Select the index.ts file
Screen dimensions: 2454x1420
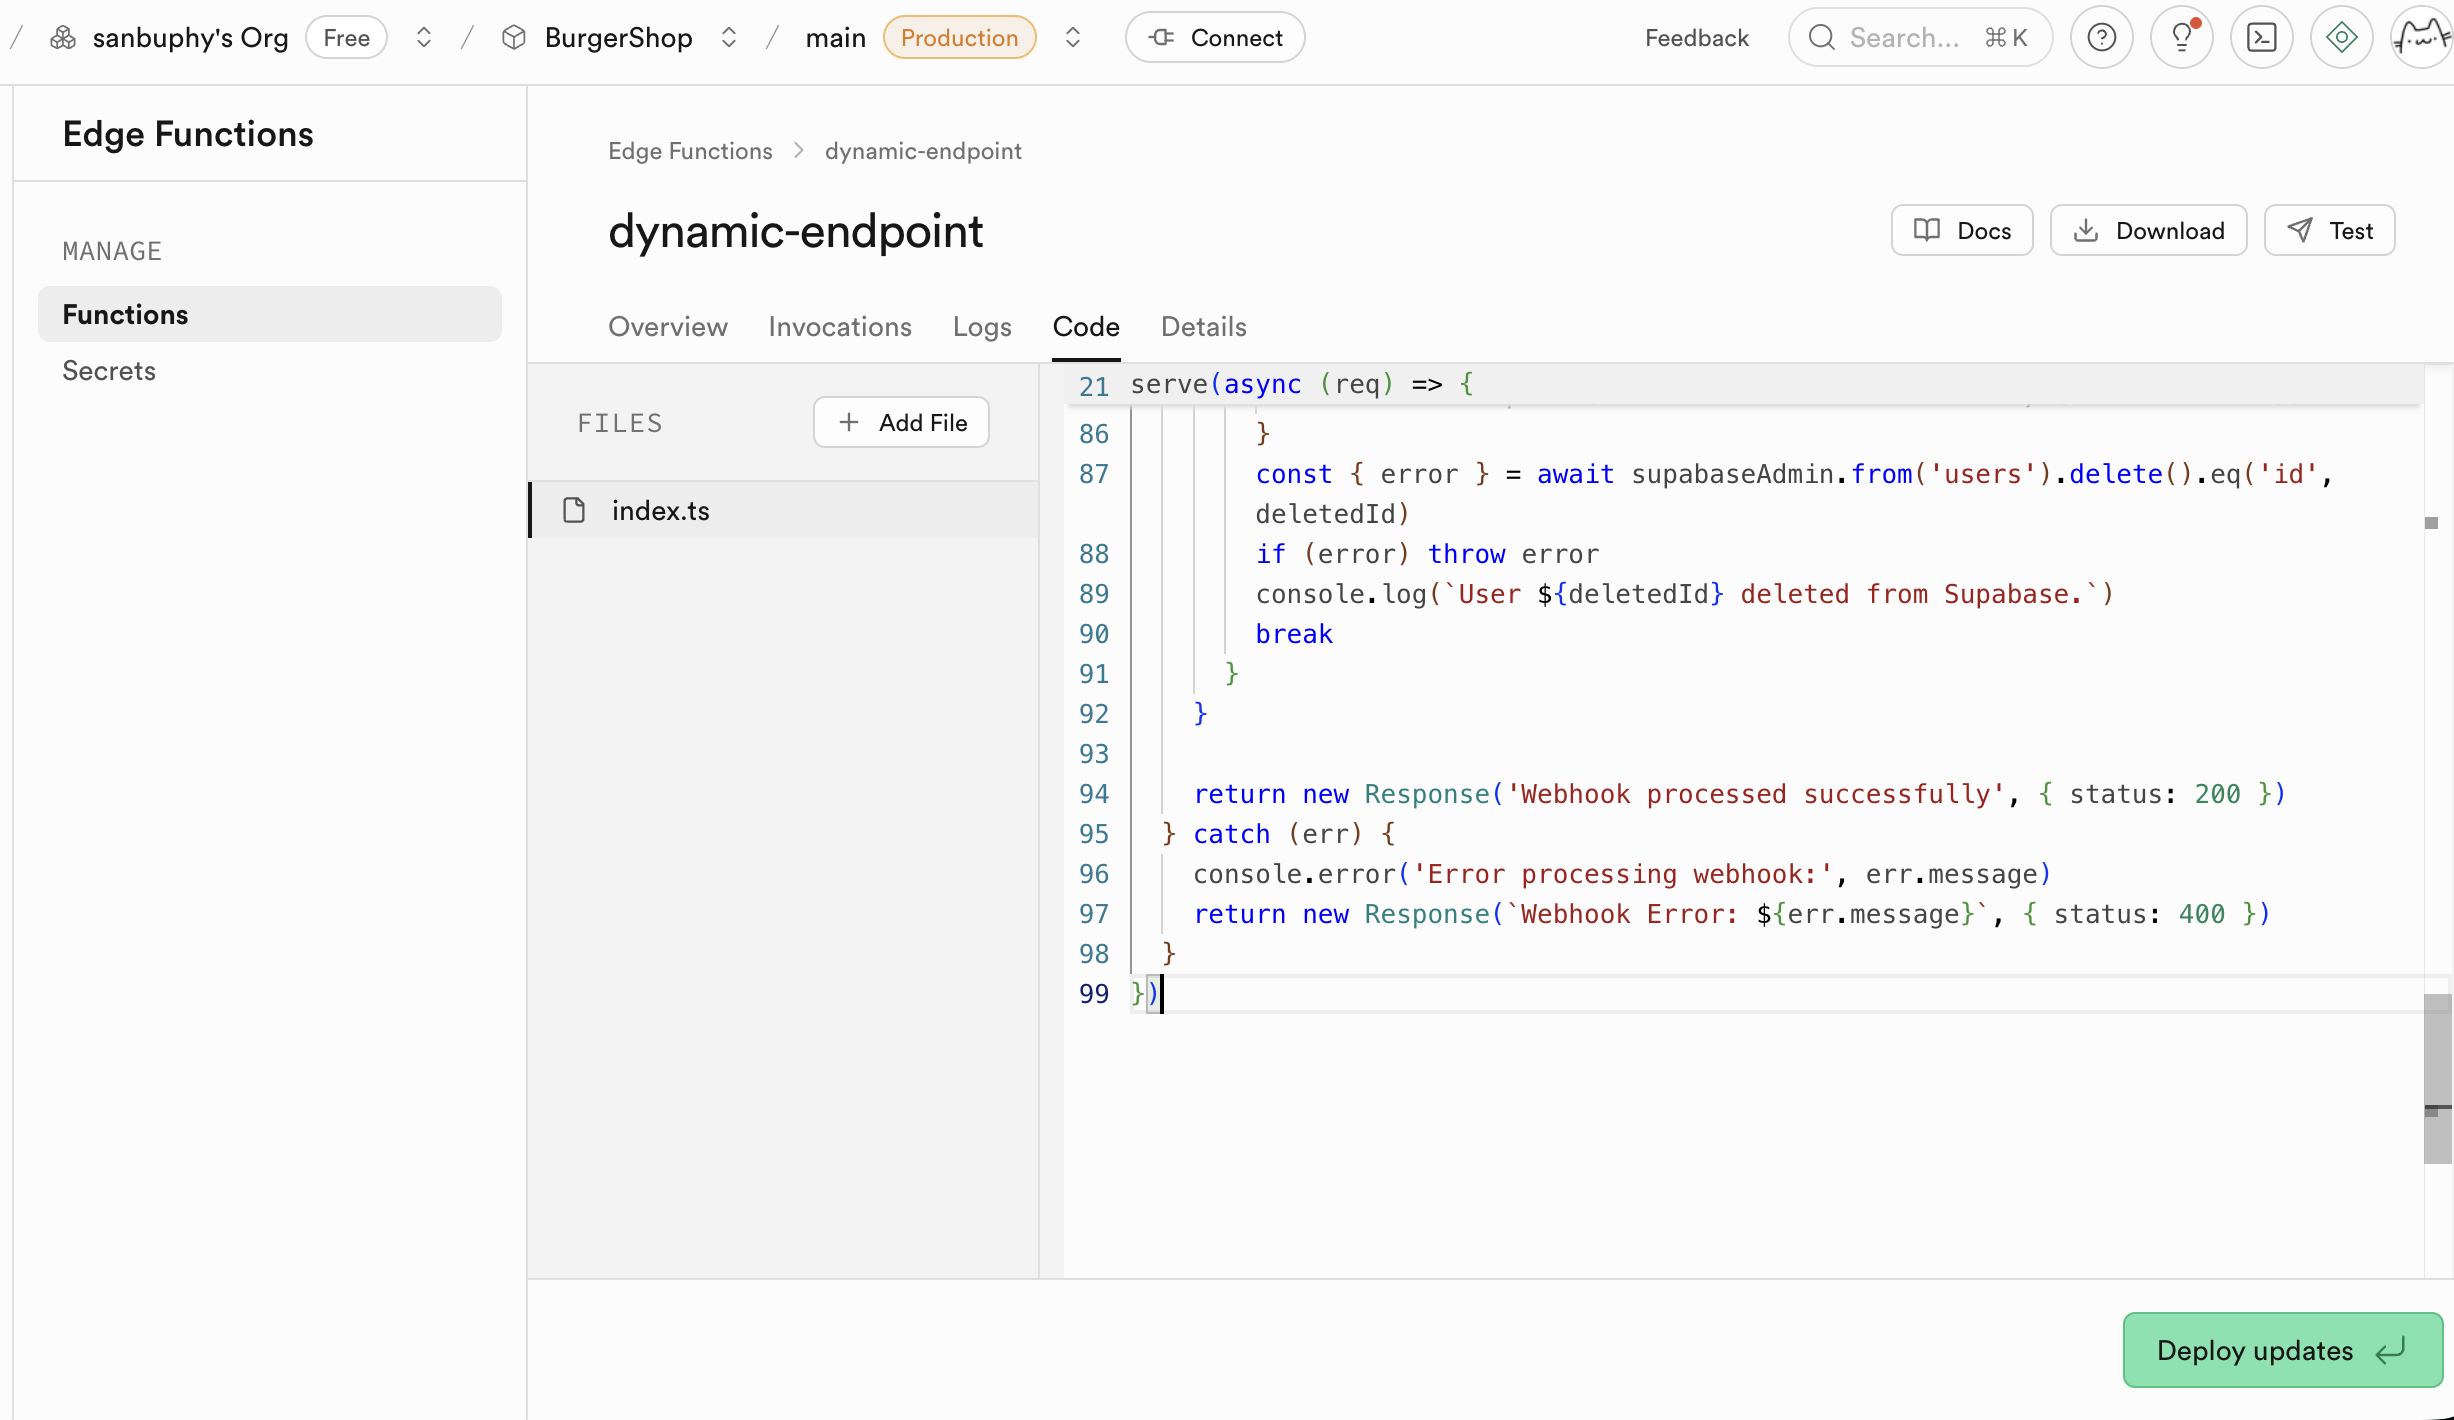(660, 510)
